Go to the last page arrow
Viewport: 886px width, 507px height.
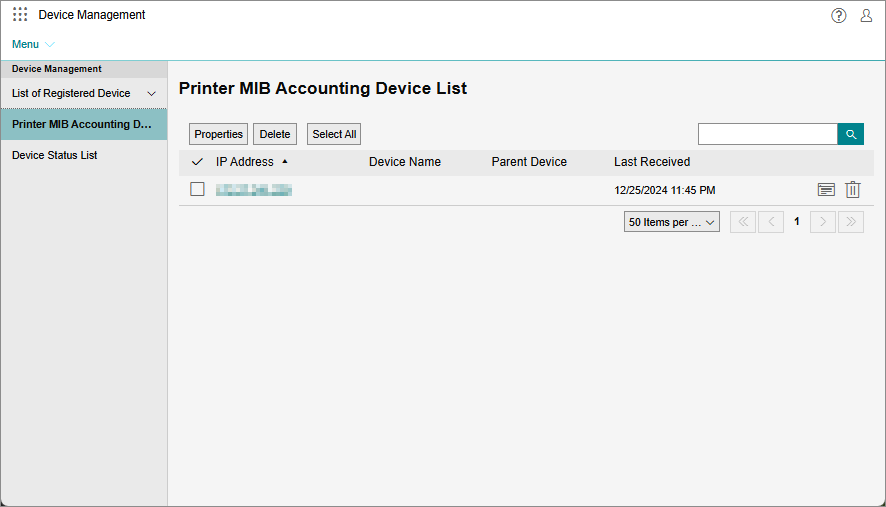(x=850, y=222)
